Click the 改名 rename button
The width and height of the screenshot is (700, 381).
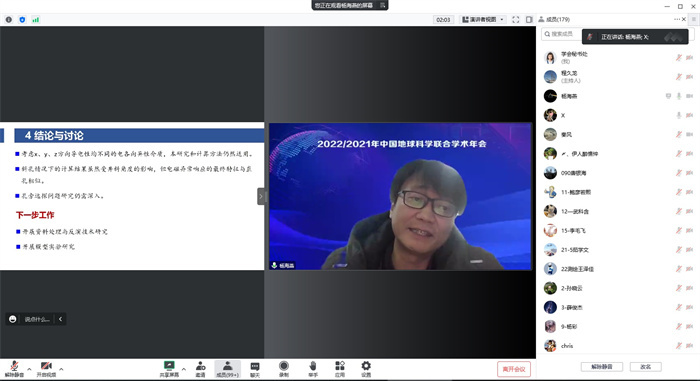(645, 367)
